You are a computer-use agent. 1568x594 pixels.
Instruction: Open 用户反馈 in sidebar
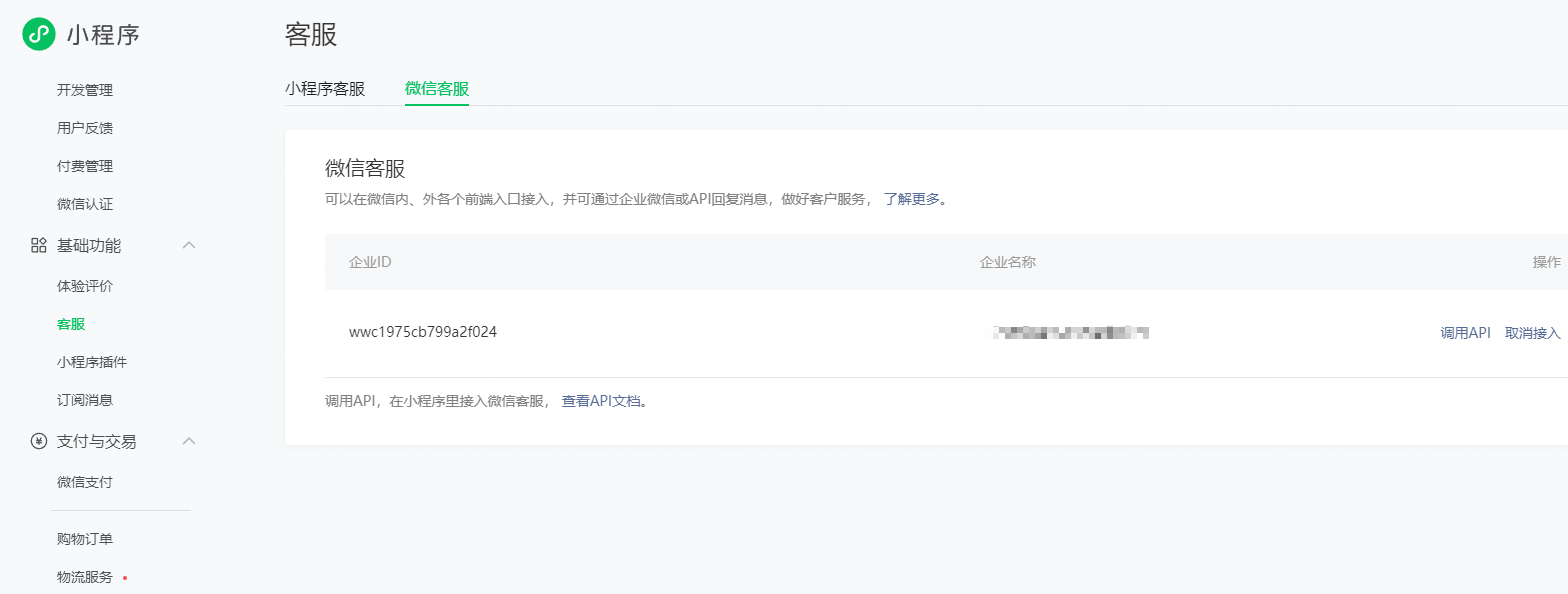pyautogui.click(x=85, y=128)
